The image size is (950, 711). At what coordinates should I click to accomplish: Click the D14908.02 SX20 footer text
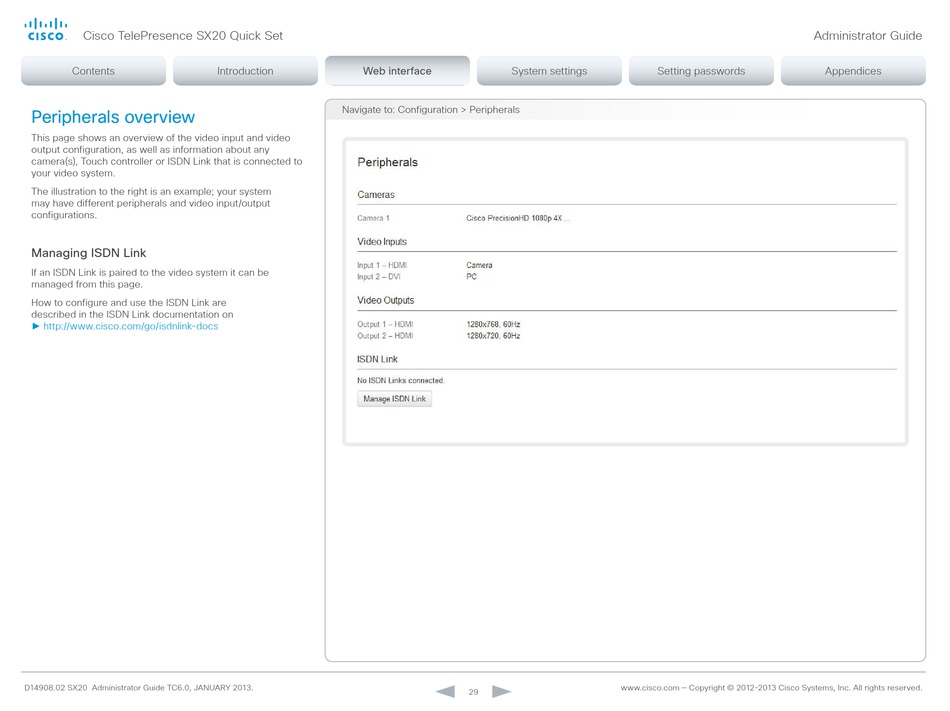(x=139, y=688)
